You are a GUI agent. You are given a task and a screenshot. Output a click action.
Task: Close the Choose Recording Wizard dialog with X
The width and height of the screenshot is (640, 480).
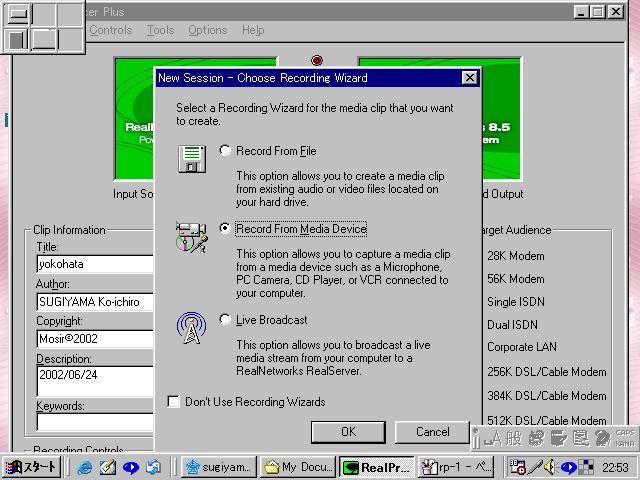click(x=469, y=78)
